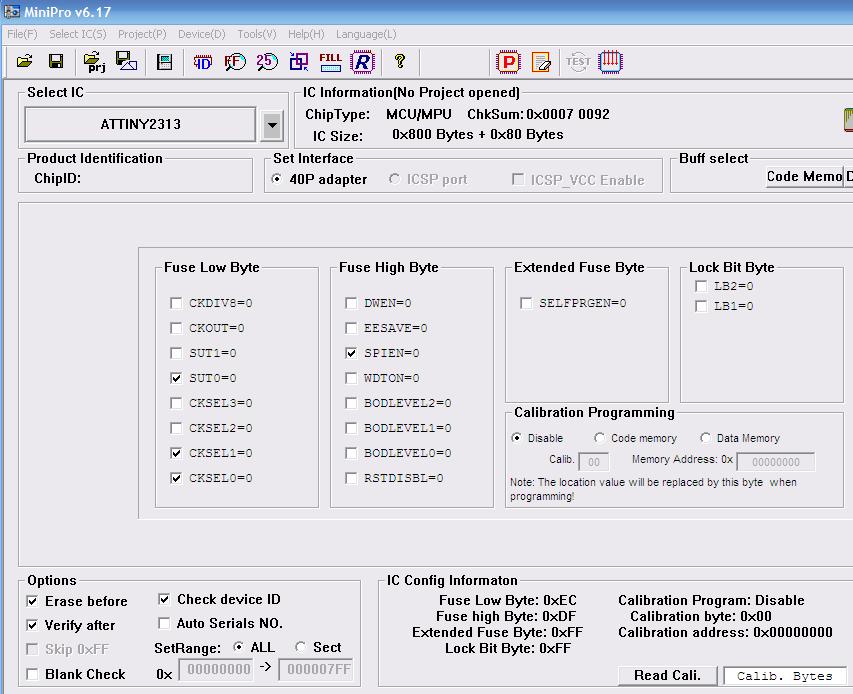The image size is (853, 694).
Task: Open the Language(L) menu
Action: click(366, 34)
